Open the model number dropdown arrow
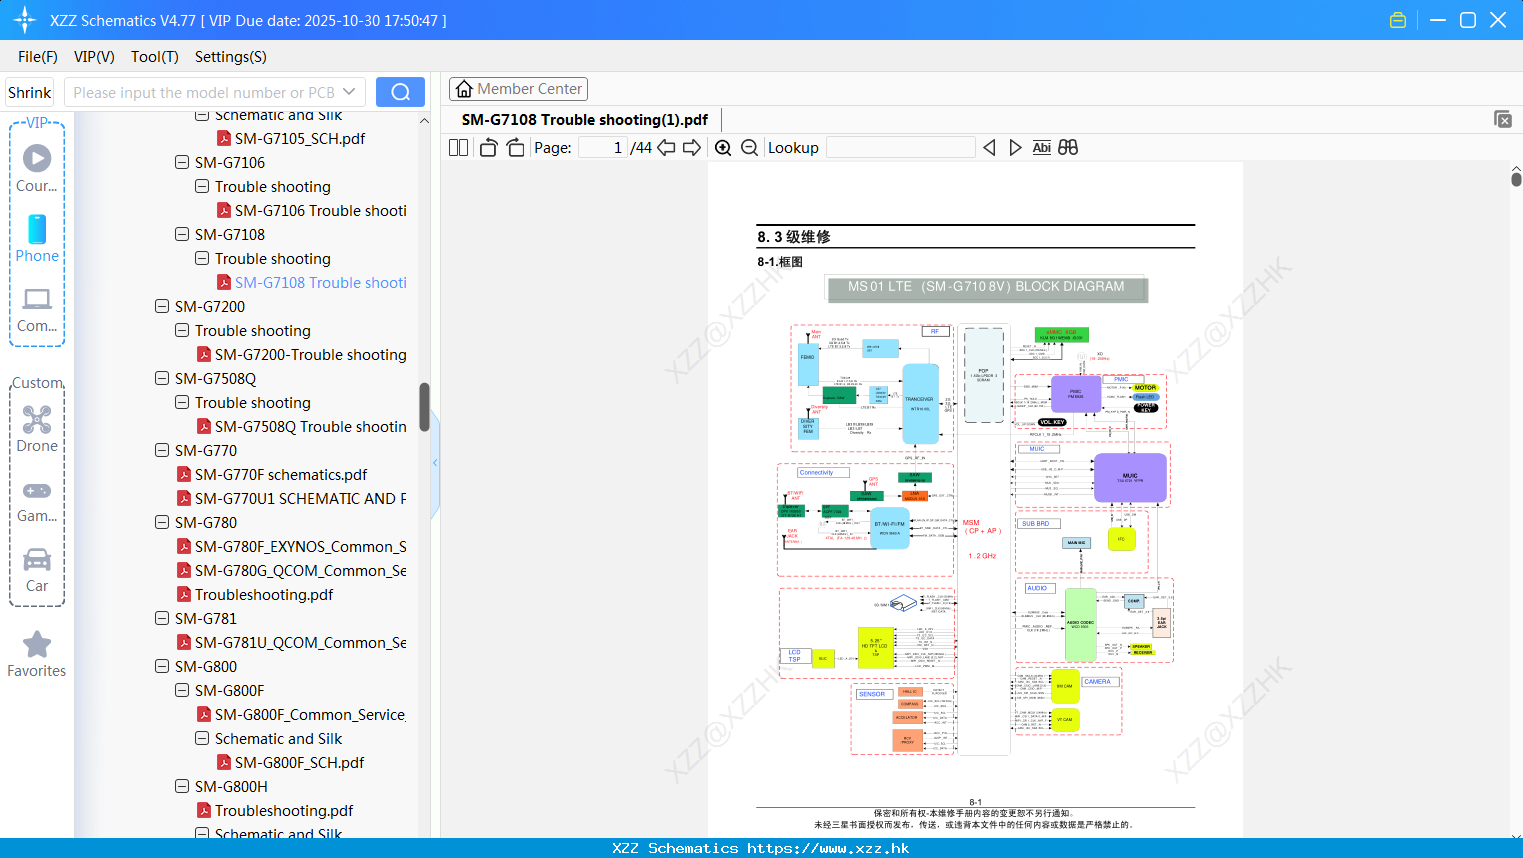The height and width of the screenshot is (858, 1523). (349, 92)
